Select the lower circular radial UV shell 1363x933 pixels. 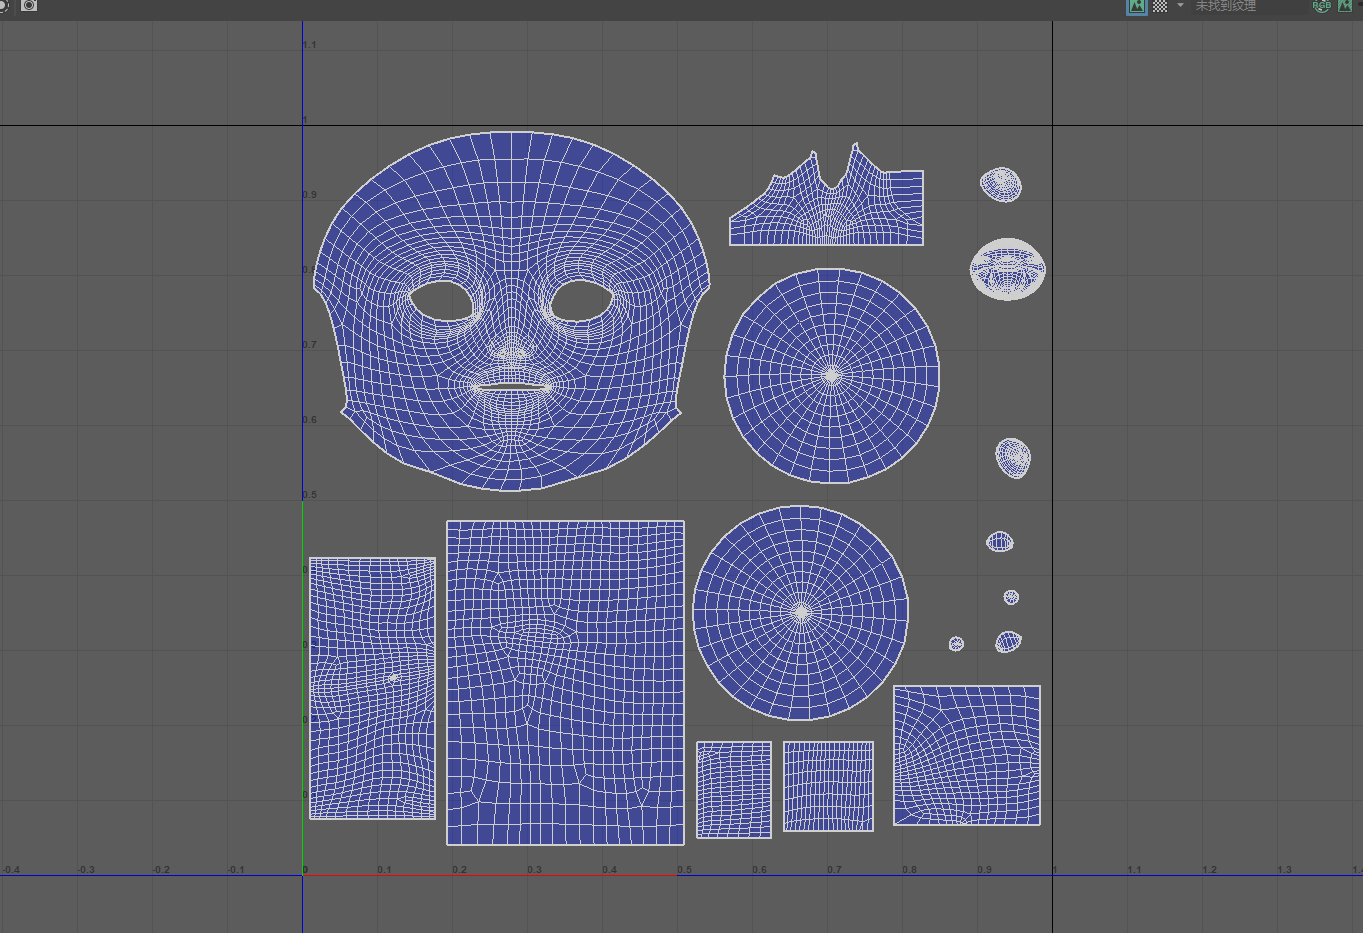click(800, 612)
